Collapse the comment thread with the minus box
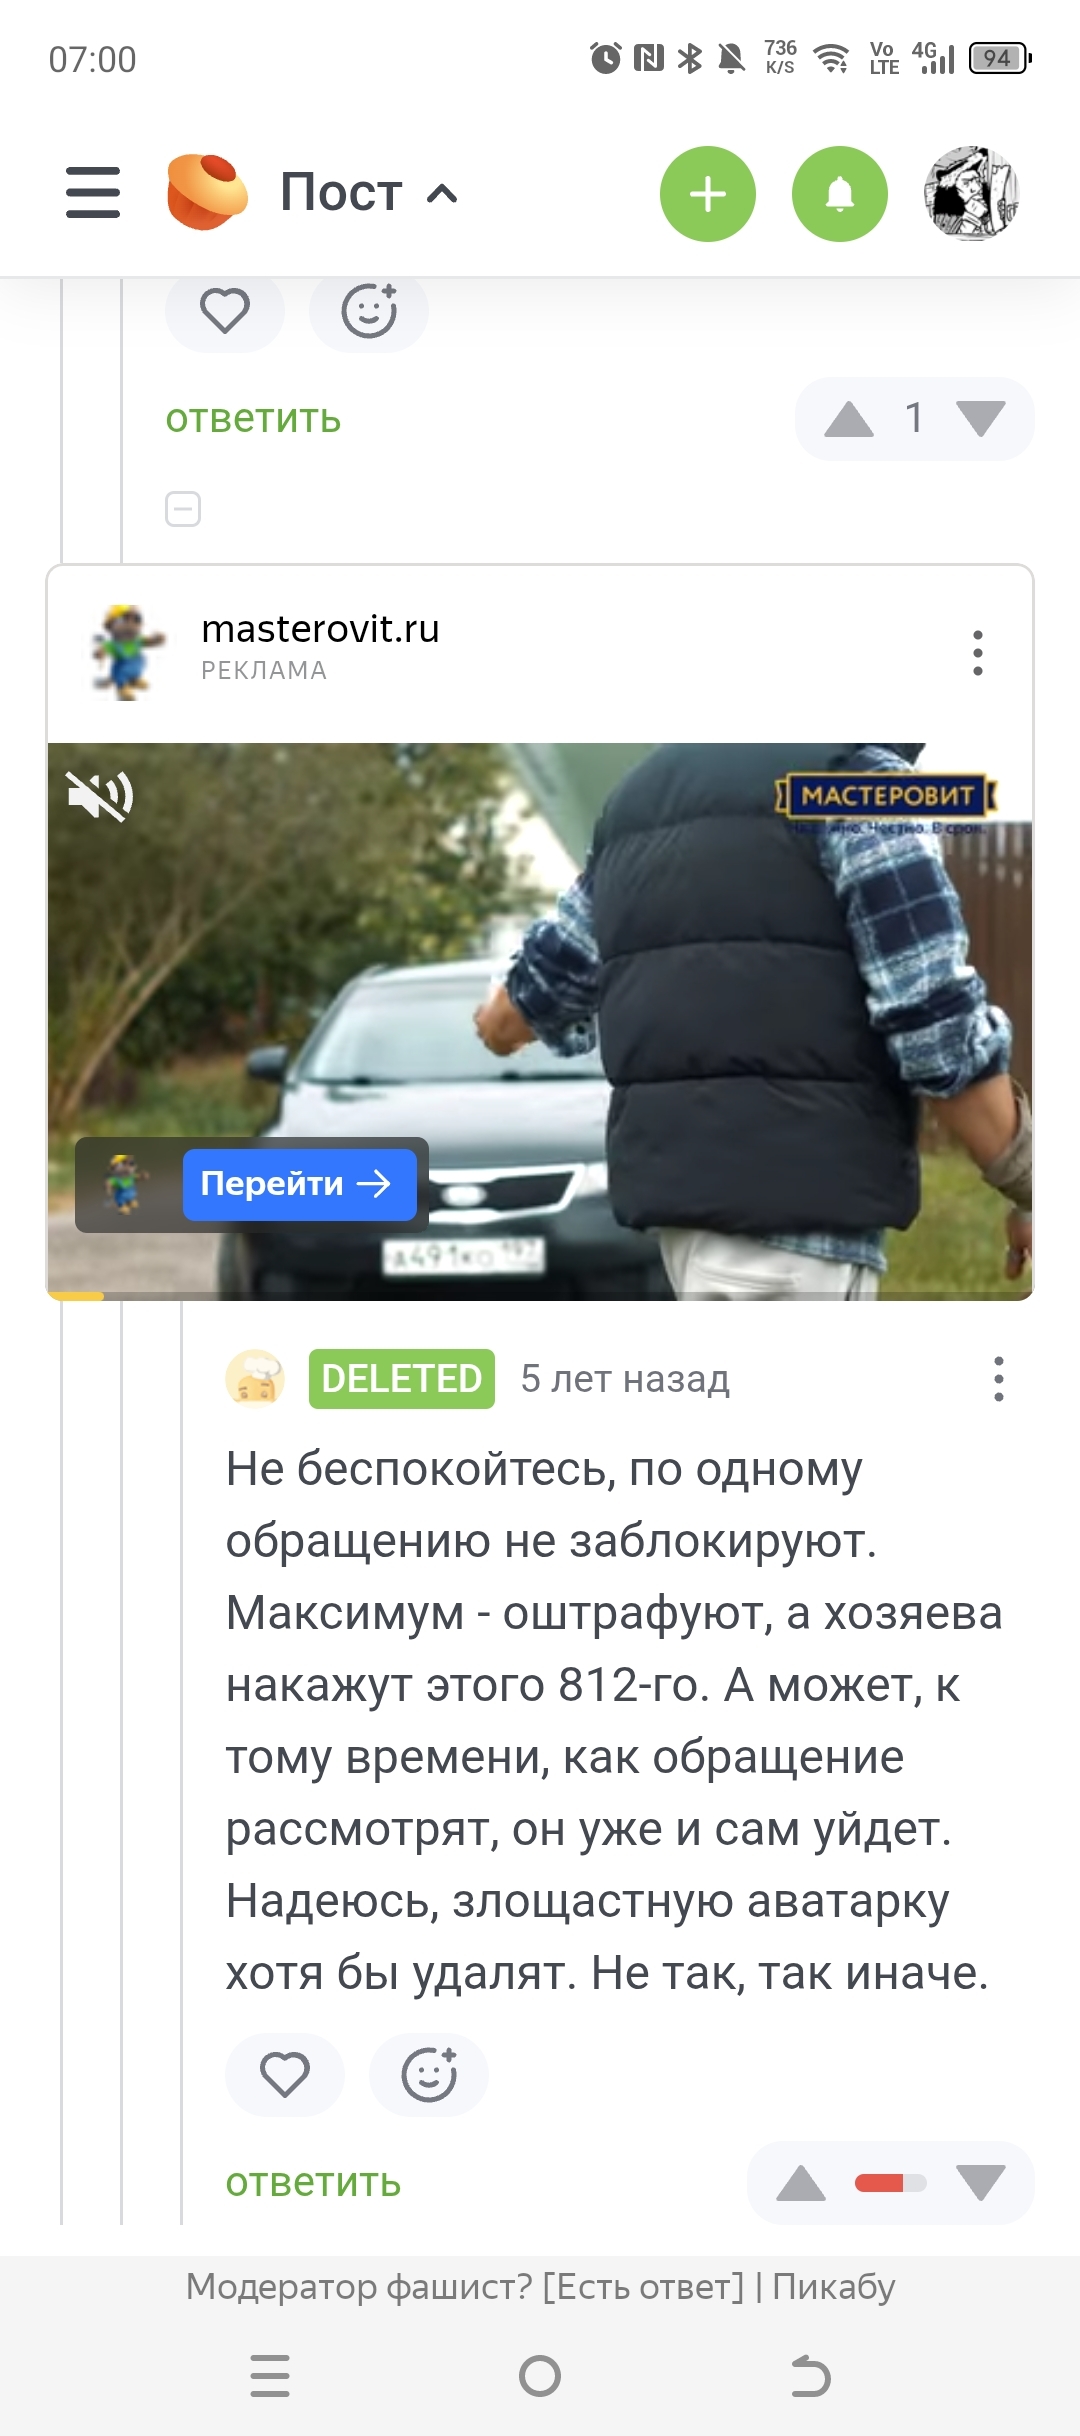The image size is (1080, 2436). [x=183, y=509]
